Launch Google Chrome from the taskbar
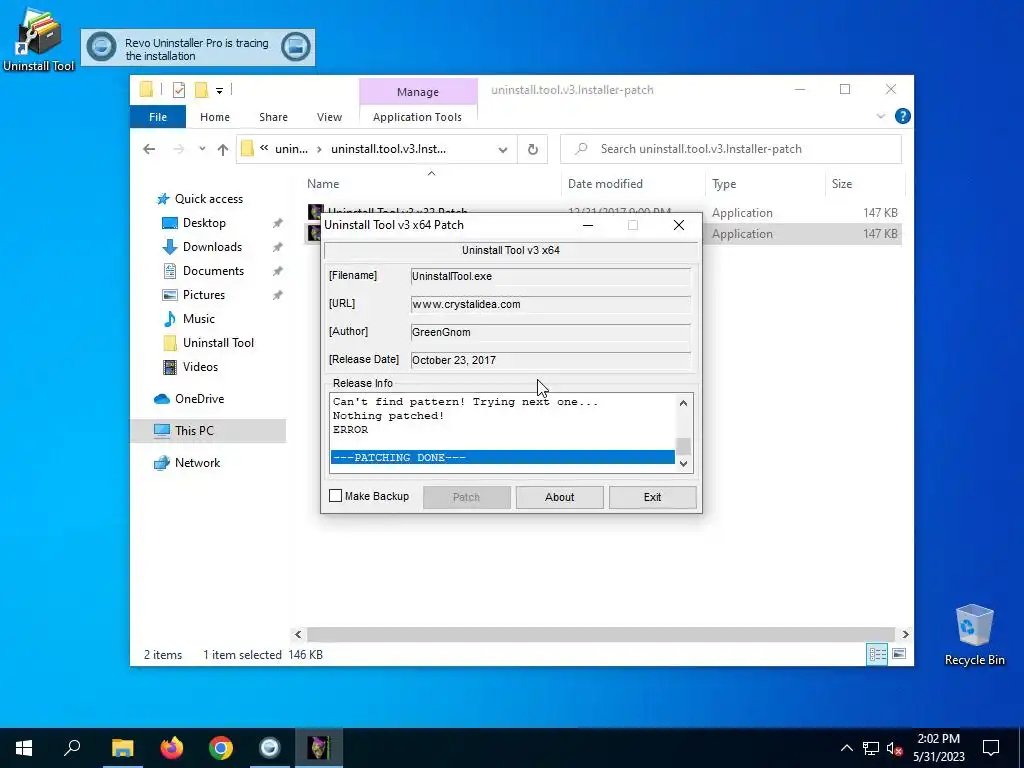 click(x=221, y=748)
